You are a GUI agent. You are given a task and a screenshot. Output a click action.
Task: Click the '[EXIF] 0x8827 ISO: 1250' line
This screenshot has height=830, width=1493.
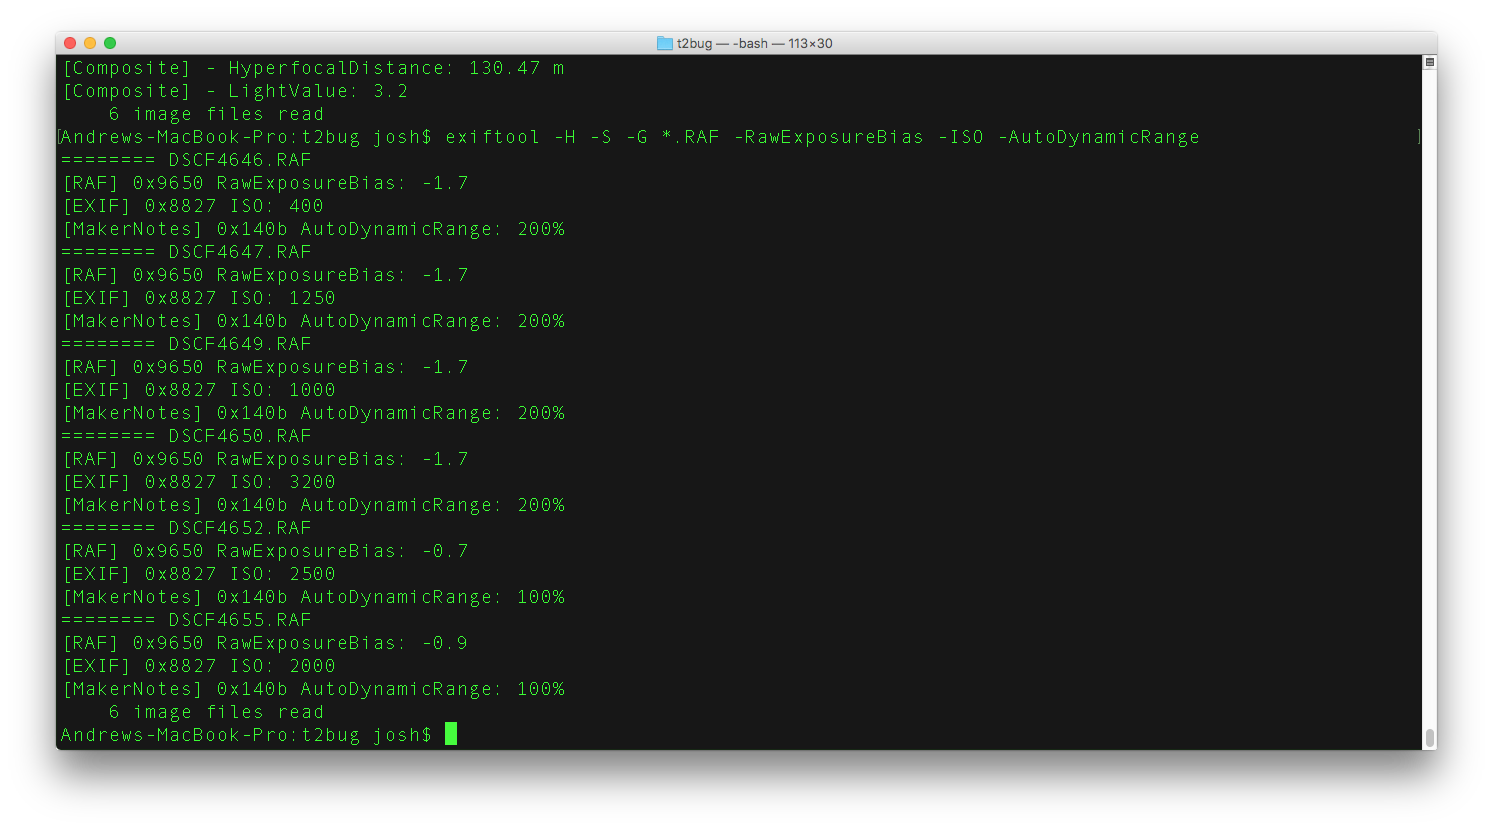click(x=199, y=298)
